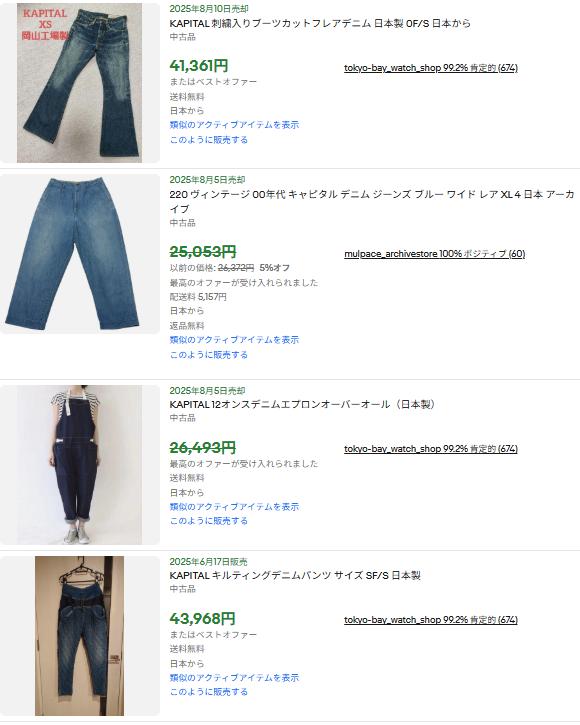Viewport: 580px width, 725px height.
Task: Open KAPITAL キルティングデニムパンツ title
Action: pyautogui.click(x=295, y=575)
